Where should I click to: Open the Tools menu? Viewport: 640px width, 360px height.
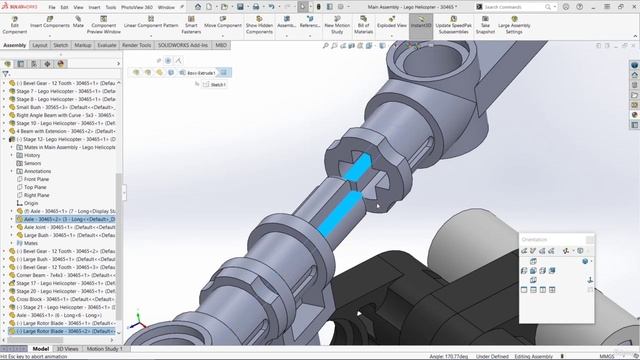pos(111,7)
